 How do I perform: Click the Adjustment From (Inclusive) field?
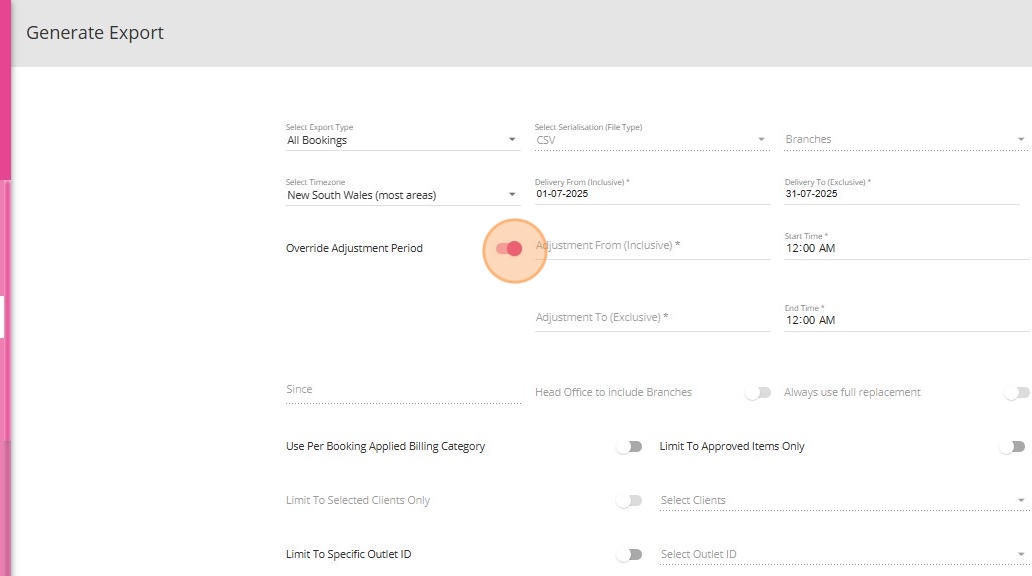click(x=652, y=246)
